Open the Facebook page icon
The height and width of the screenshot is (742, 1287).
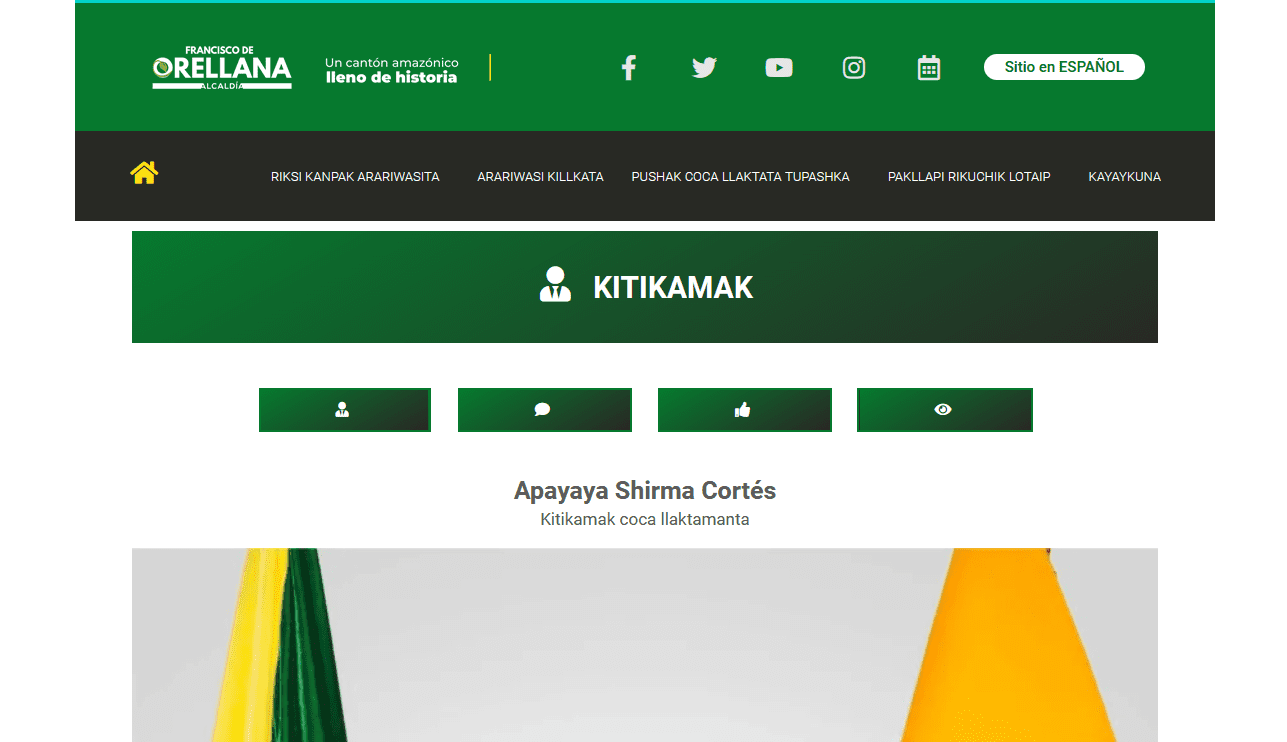(x=628, y=68)
